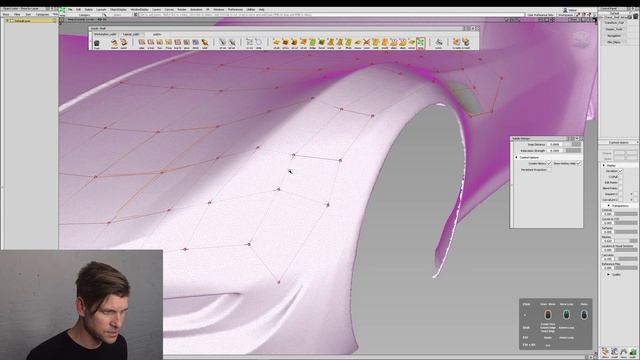The height and width of the screenshot is (360, 640).
Task: Click the first orange extrude icon after separator
Action: click(x=276, y=42)
